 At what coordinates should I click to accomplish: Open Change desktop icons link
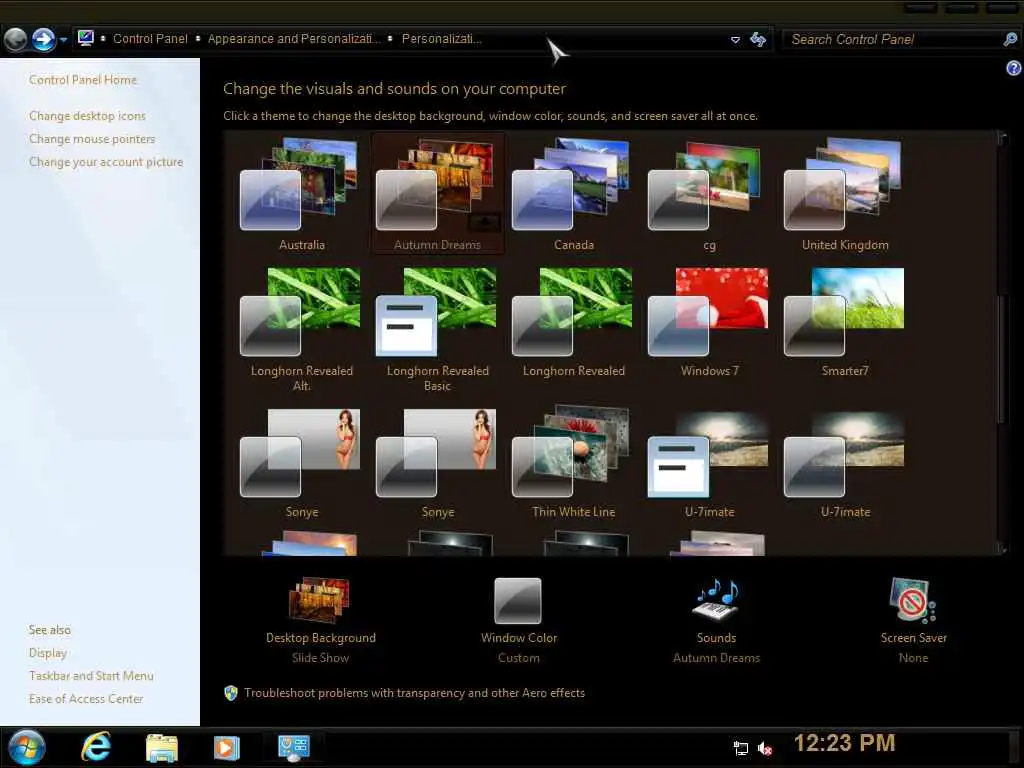(x=88, y=116)
